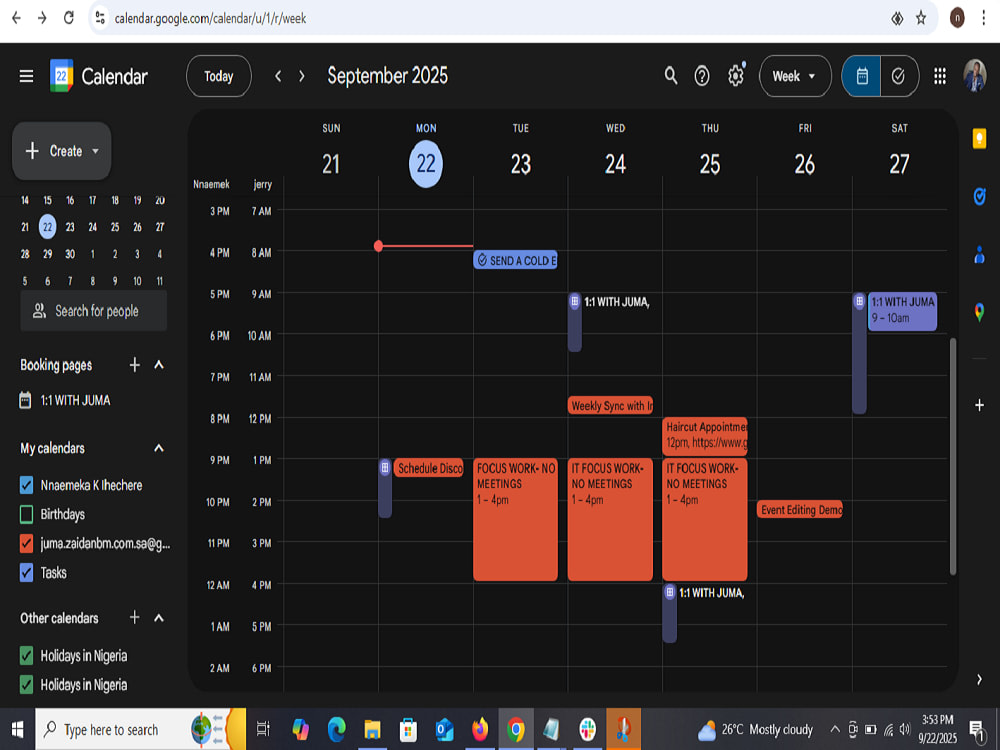Open the Create dropdown button
The width and height of the screenshot is (1000, 750).
point(62,151)
